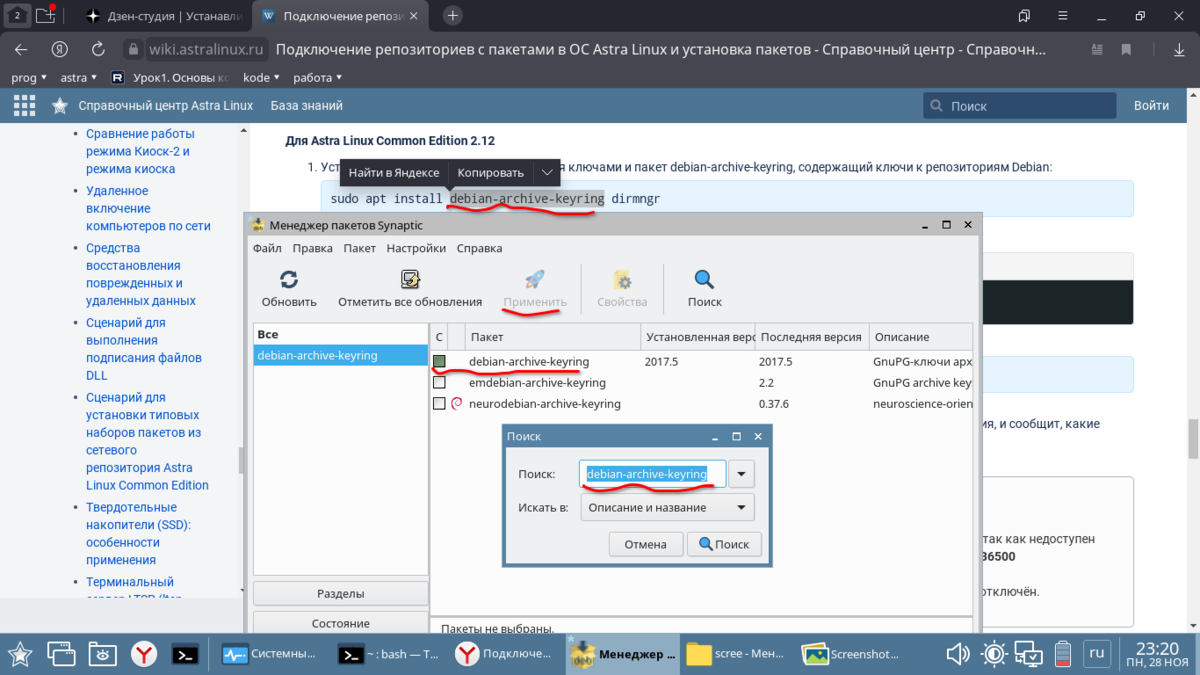Open the wiki application grid icon
Image resolution: width=1200 pixels, height=675 pixels.
tap(24, 105)
